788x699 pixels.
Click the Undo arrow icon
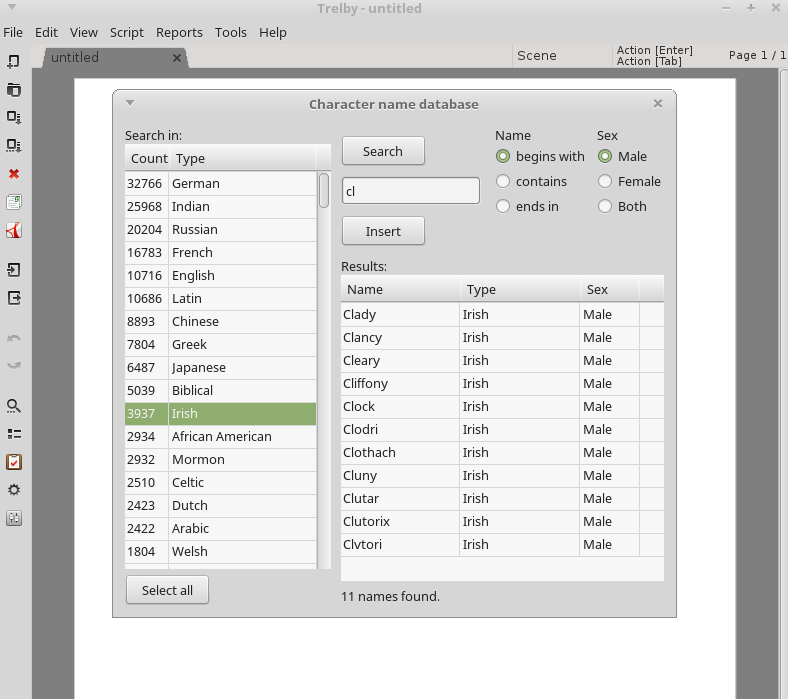click(x=14, y=338)
